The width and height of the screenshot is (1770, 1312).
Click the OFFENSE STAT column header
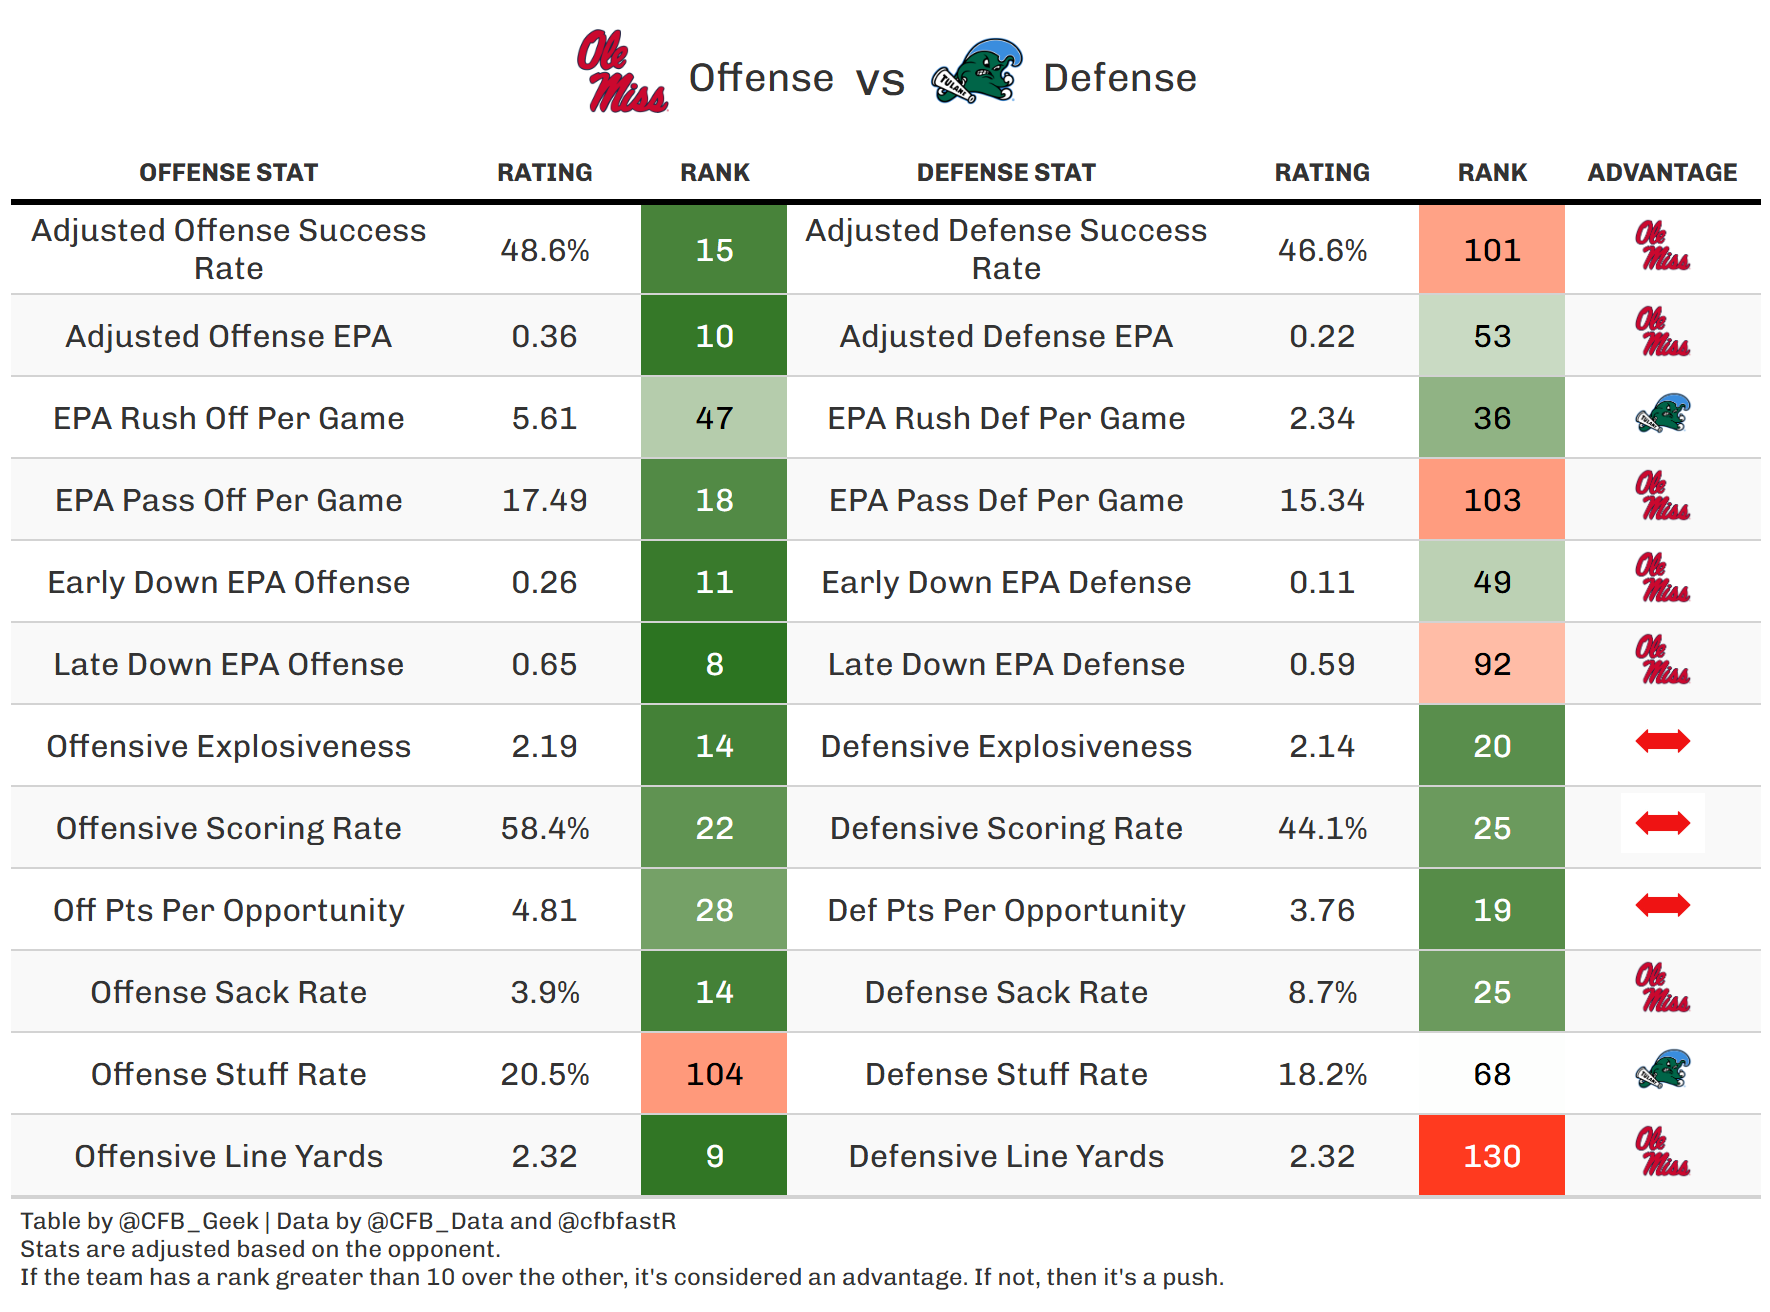click(x=228, y=173)
